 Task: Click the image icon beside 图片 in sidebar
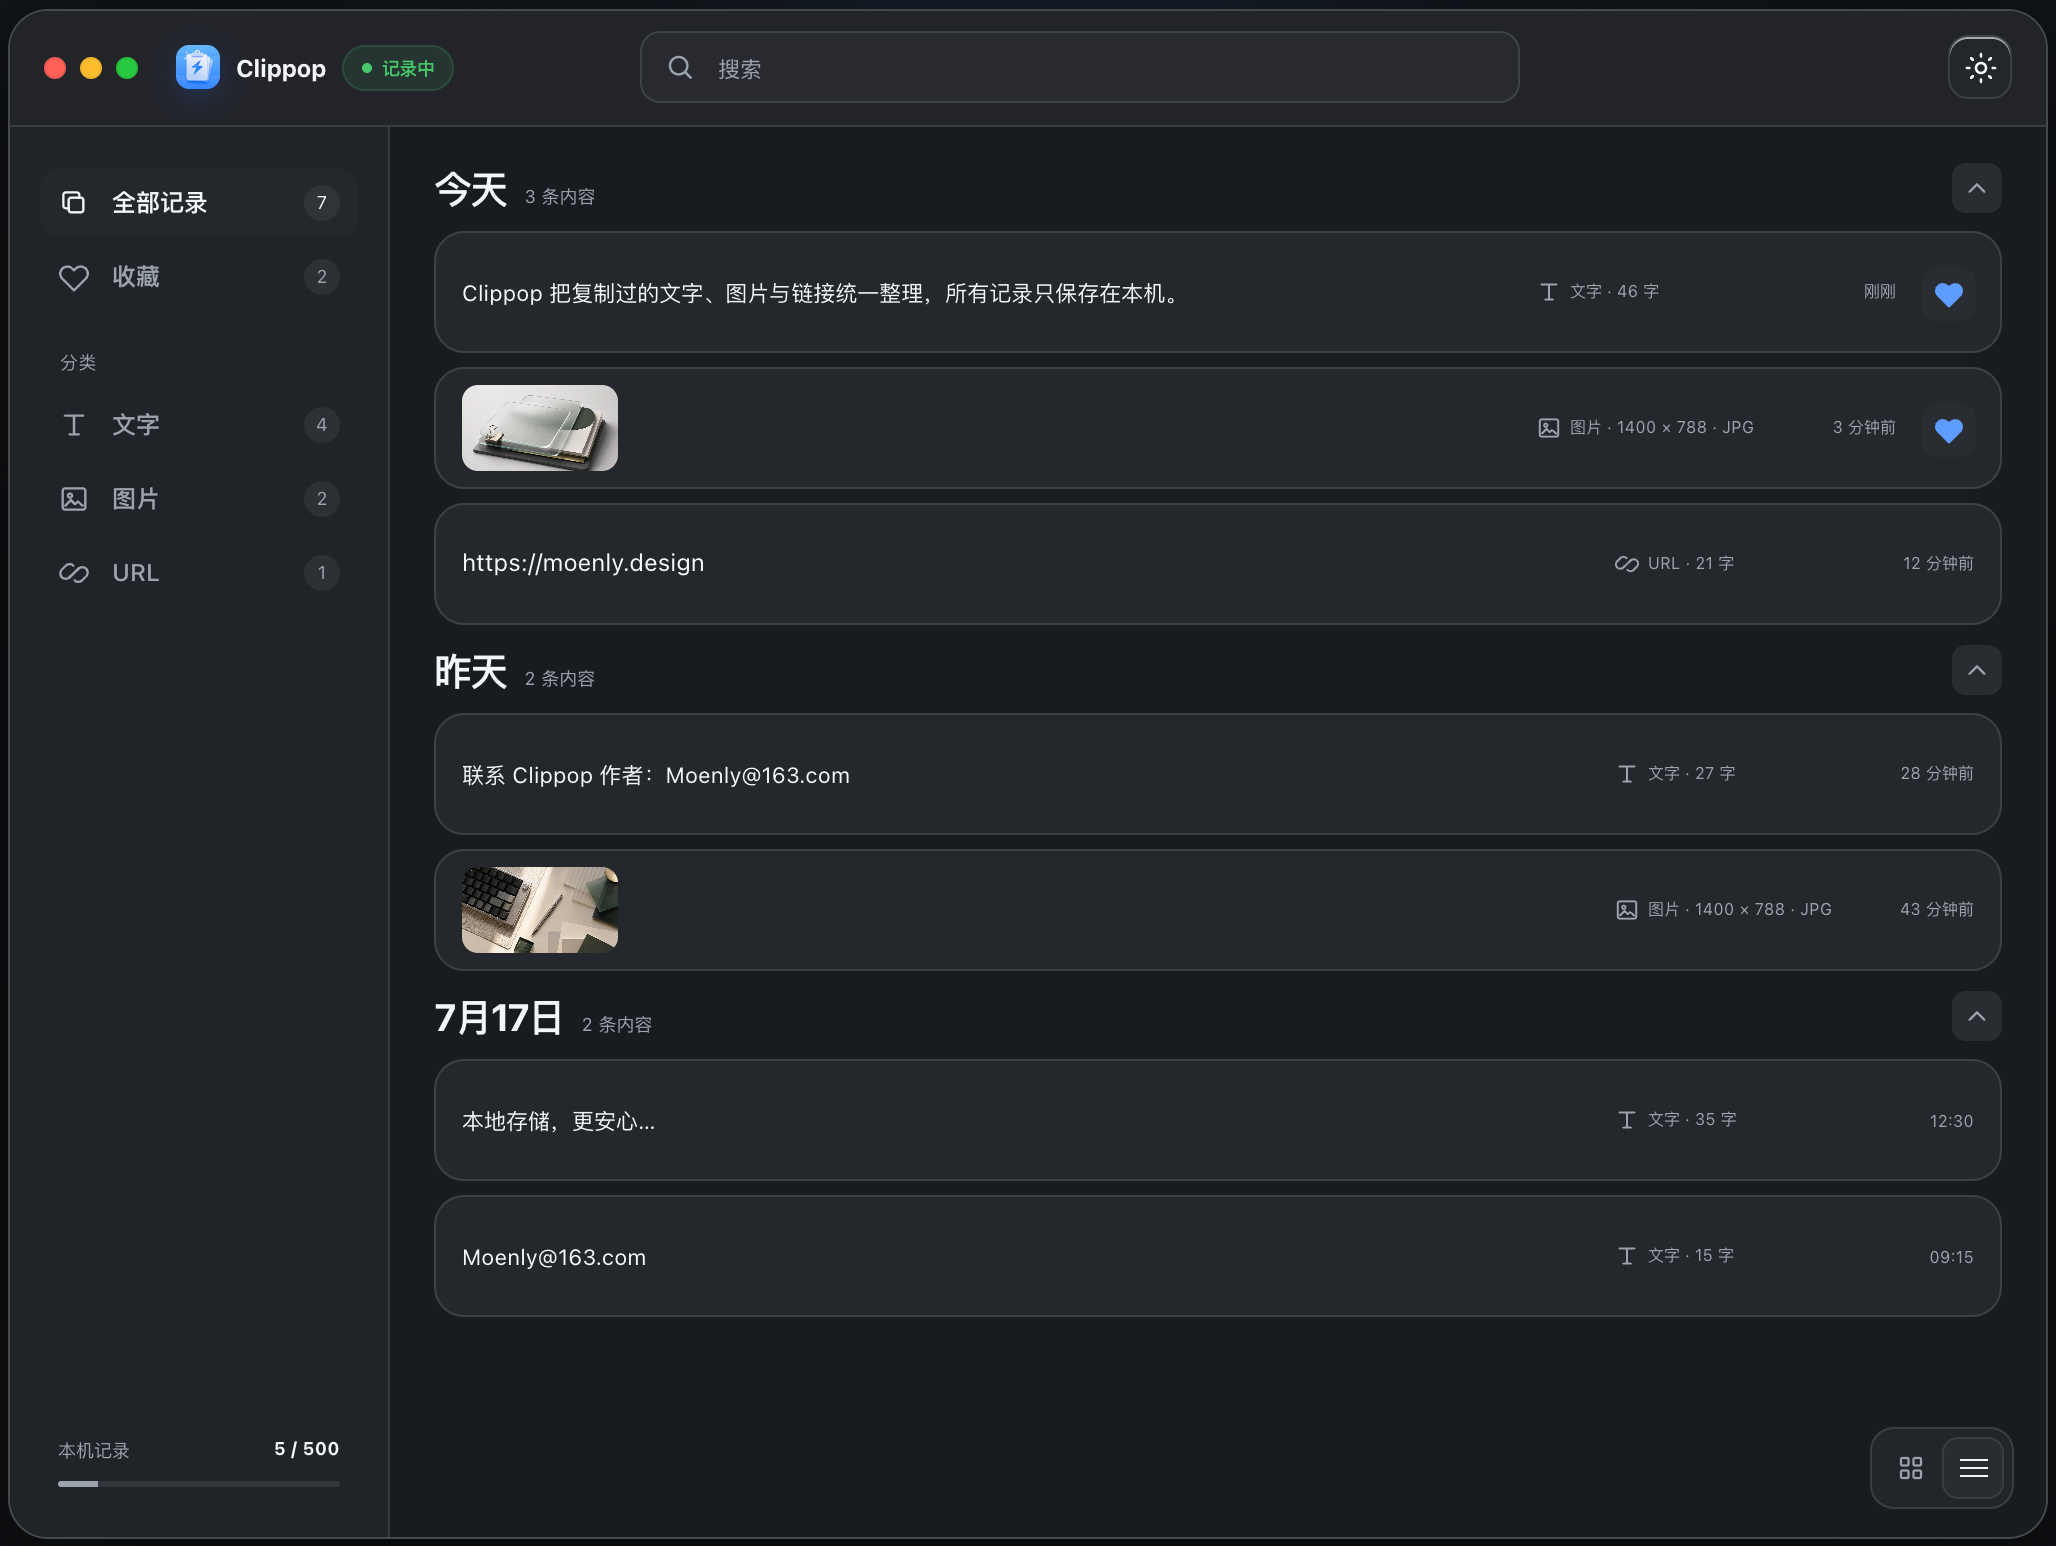pyautogui.click(x=74, y=499)
